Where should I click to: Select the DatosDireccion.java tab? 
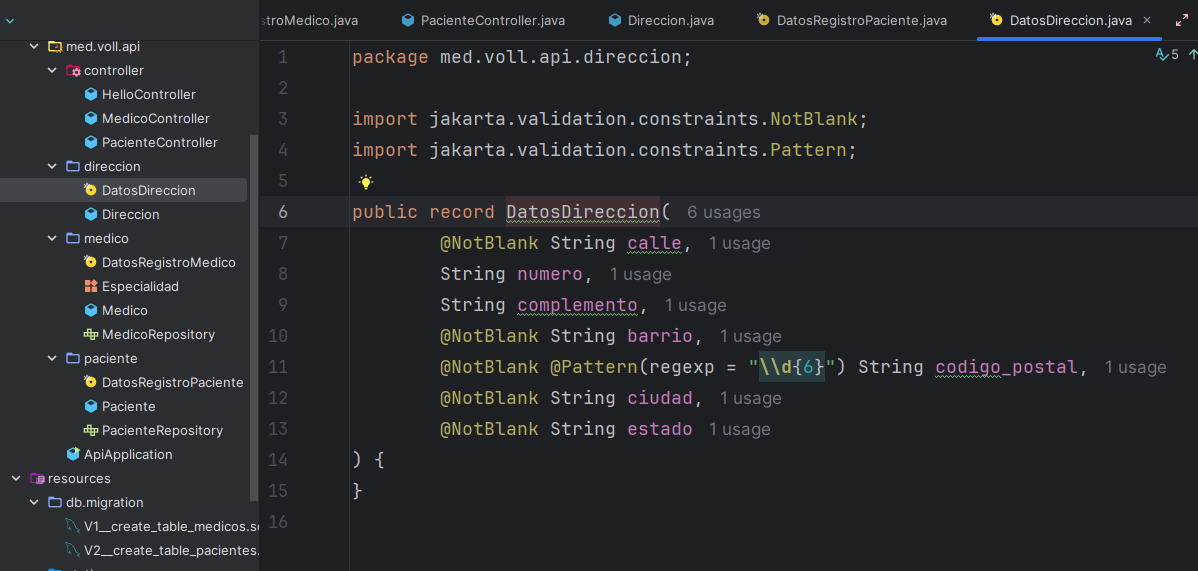click(1070, 21)
